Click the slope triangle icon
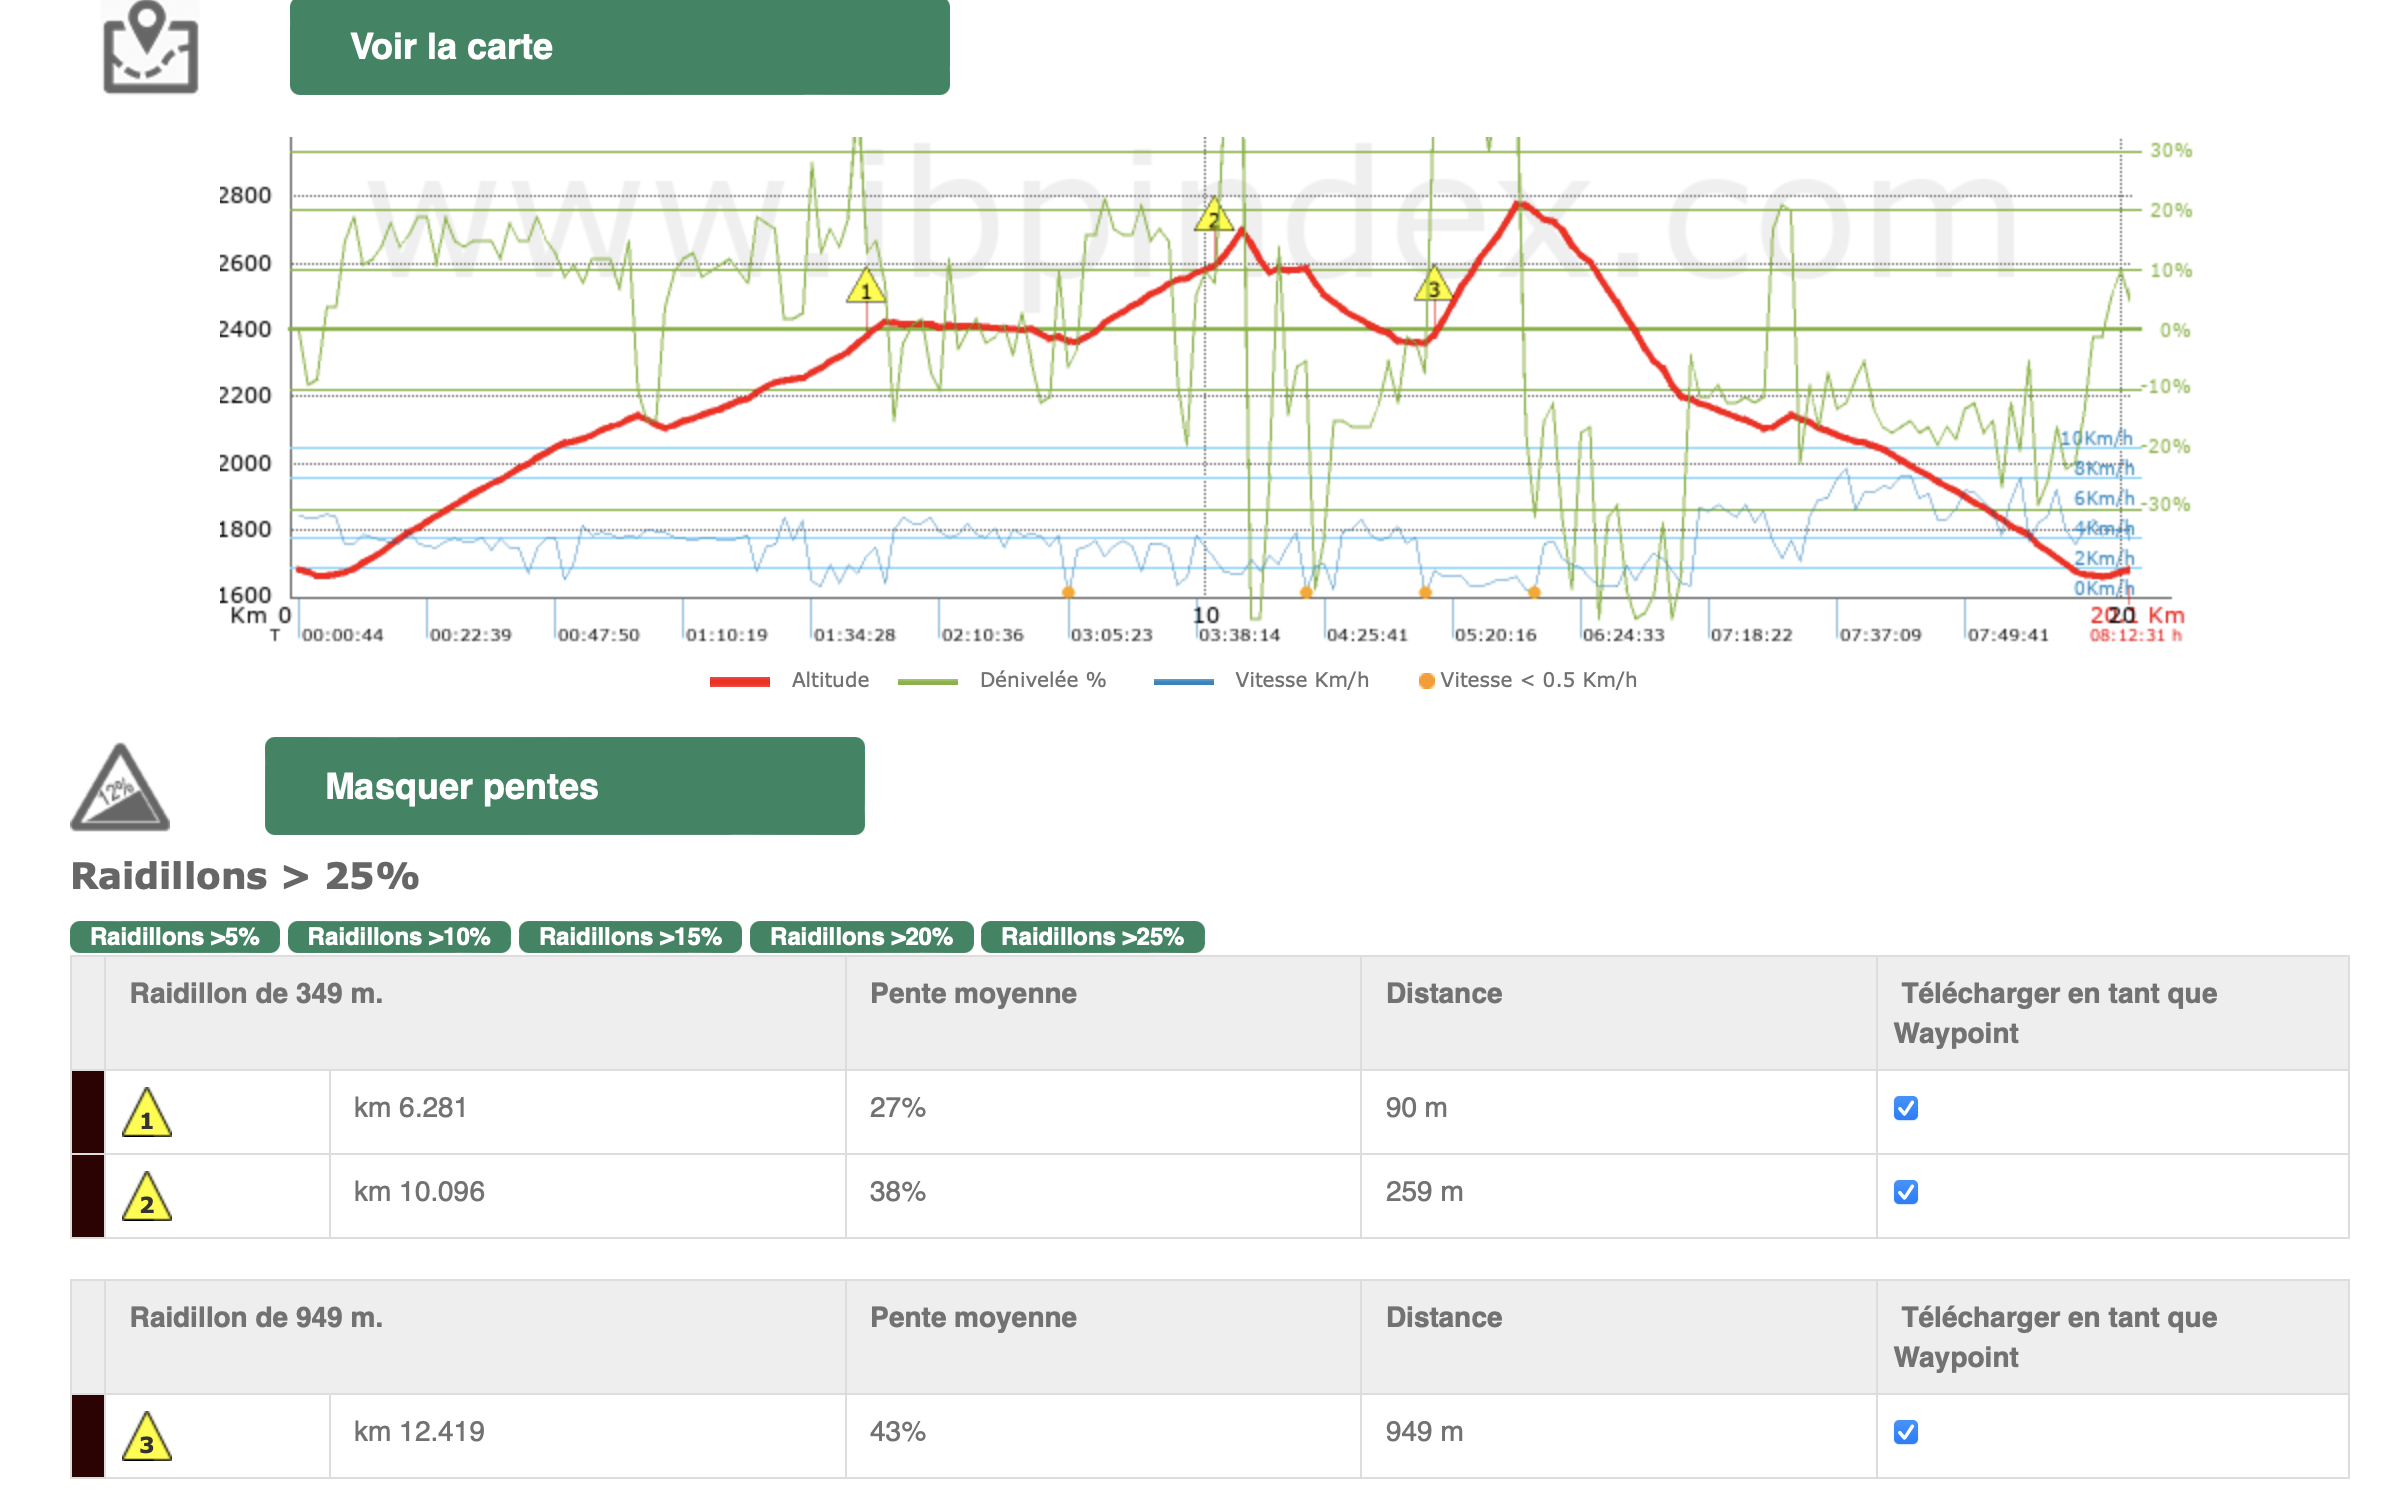 click(x=120, y=788)
